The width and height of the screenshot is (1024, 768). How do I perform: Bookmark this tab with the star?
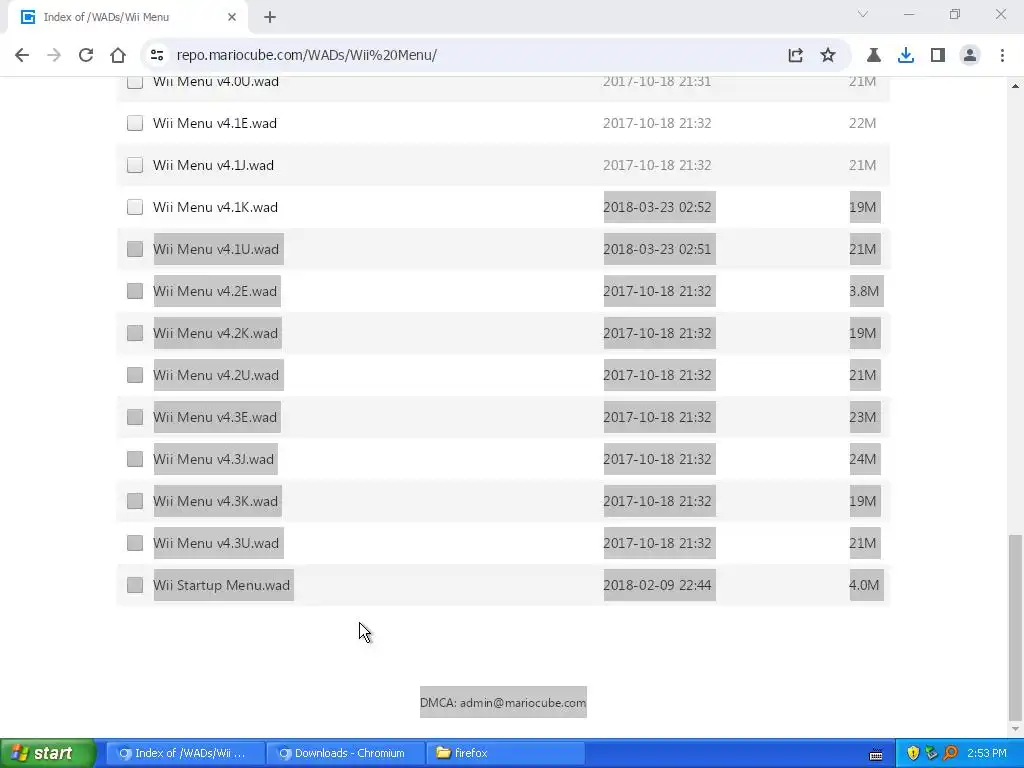[x=827, y=55]
